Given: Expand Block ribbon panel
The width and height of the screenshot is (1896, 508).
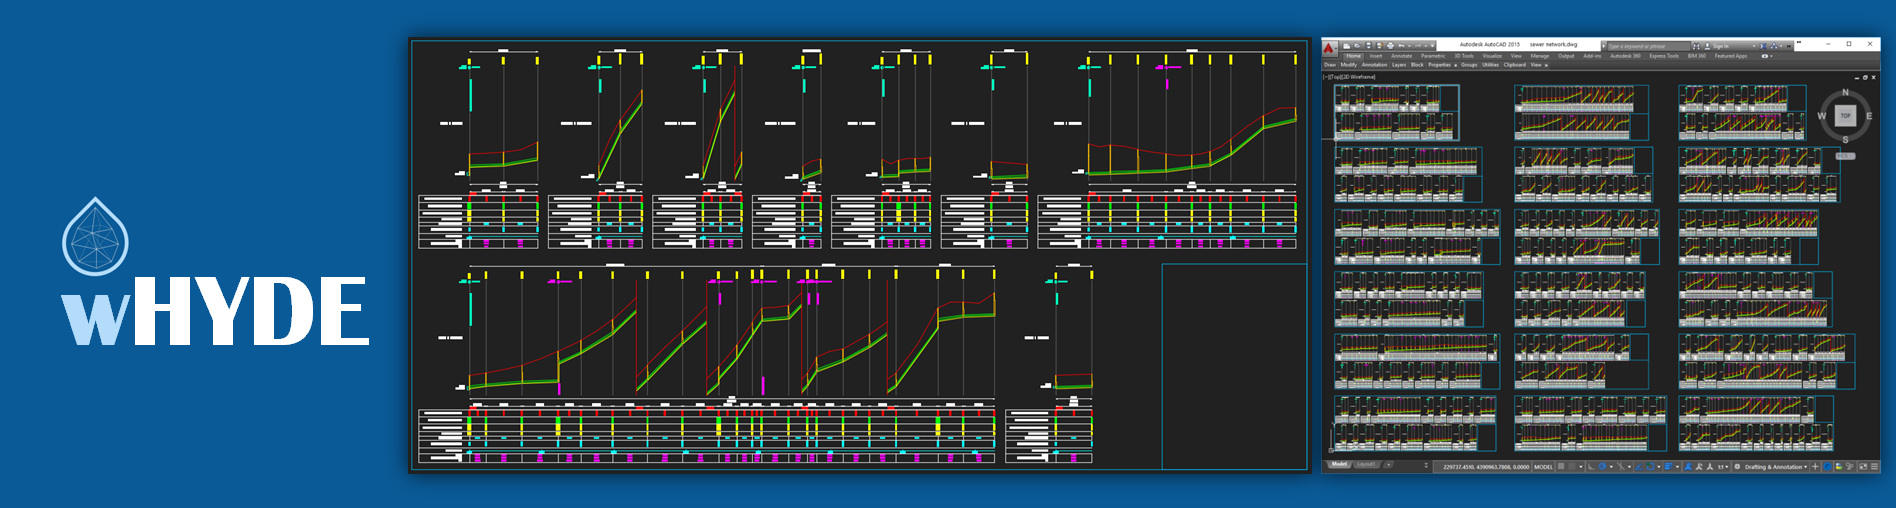Looking at the screenshot, I should [x=1417, y=65].
